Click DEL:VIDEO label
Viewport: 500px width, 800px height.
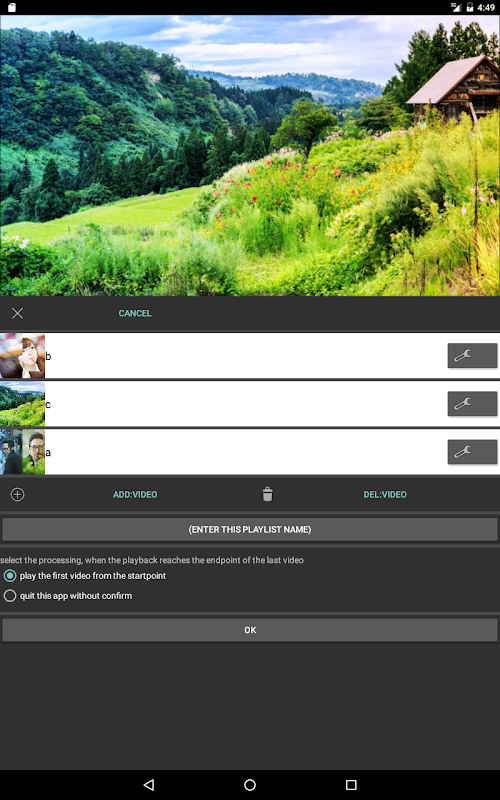(385, 494)
